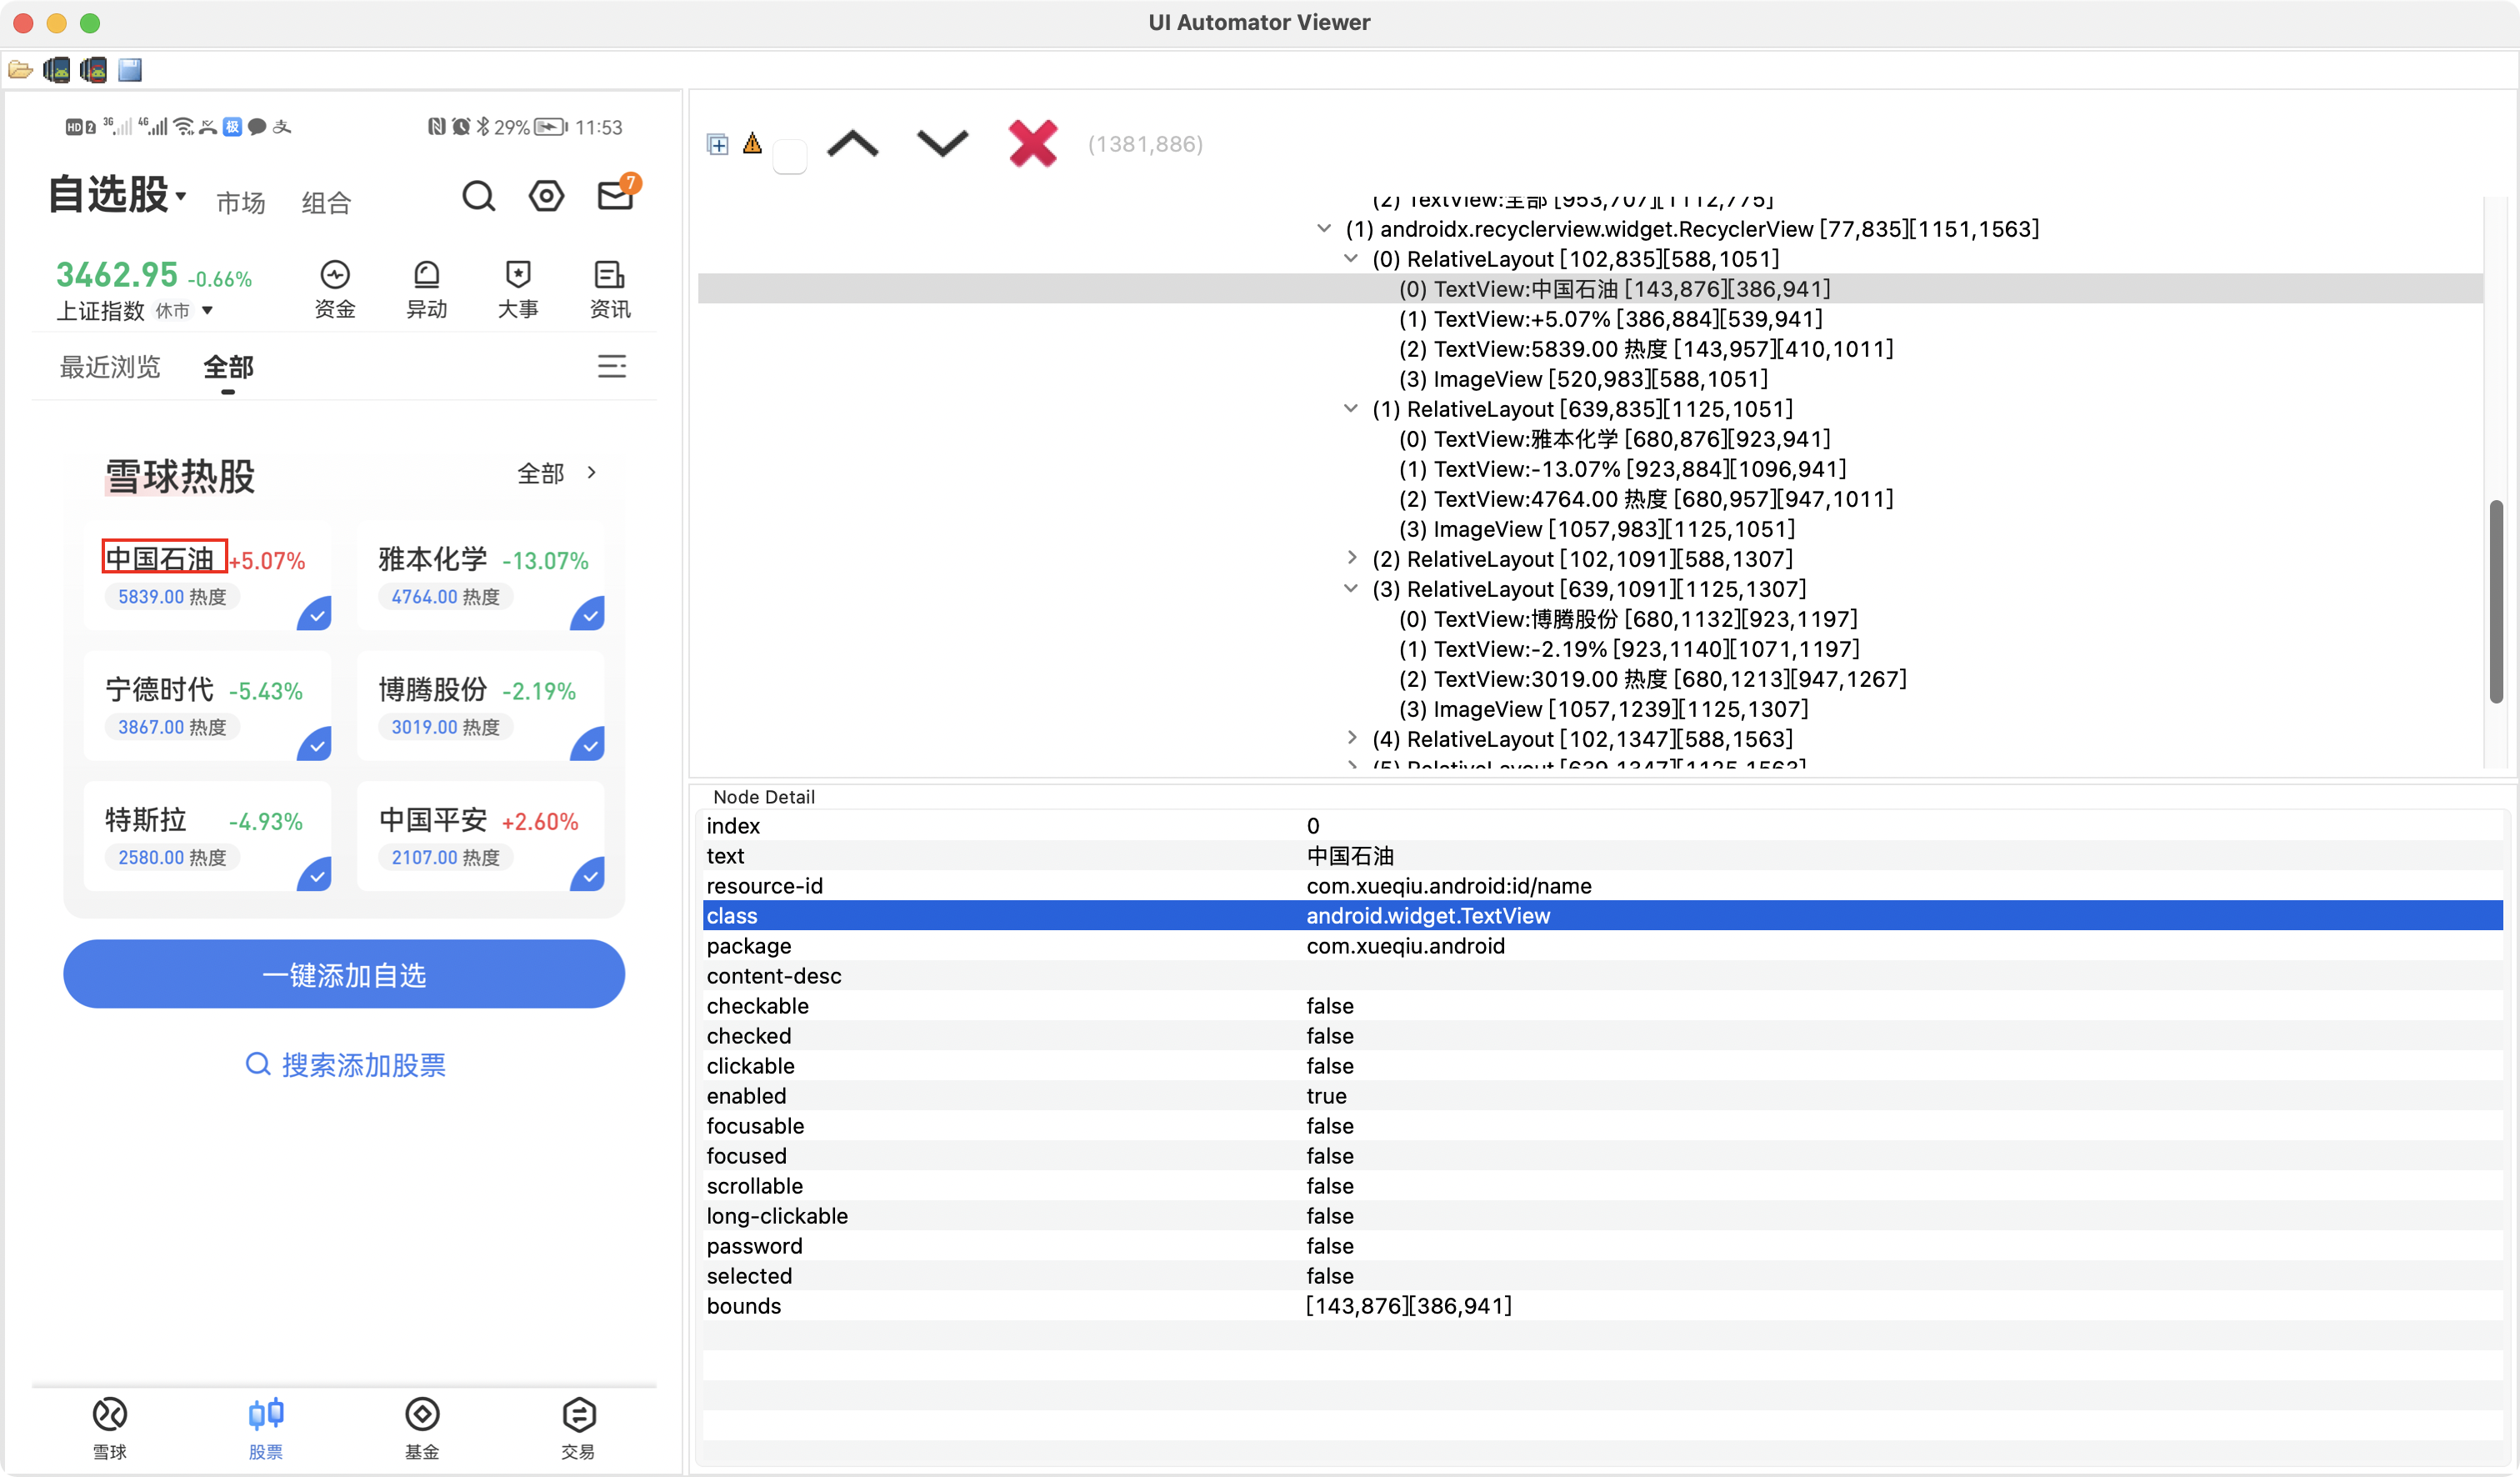Screen dimensions: 2520x1477
Task: Toggle the NAF nodes warning triangle icon
Action: pyautogui.click(x=752, y=144)
